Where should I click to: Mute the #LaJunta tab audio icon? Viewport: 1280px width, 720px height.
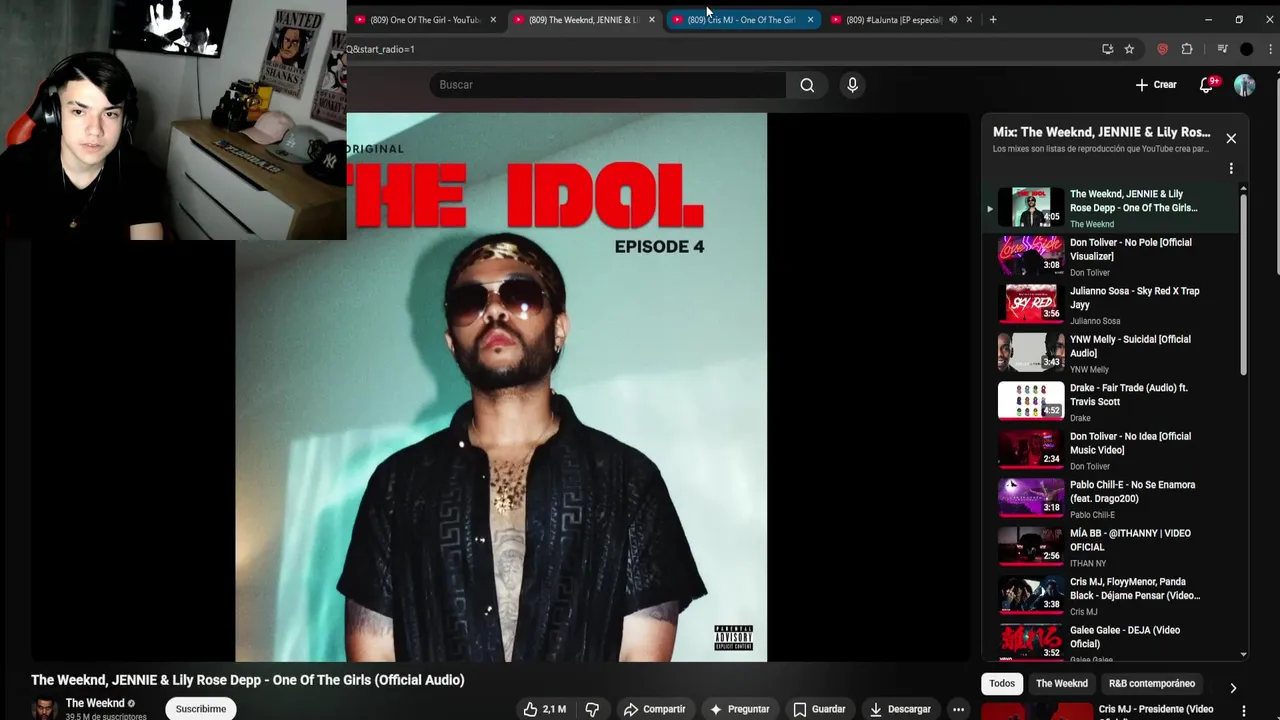(x=953, y=20)
